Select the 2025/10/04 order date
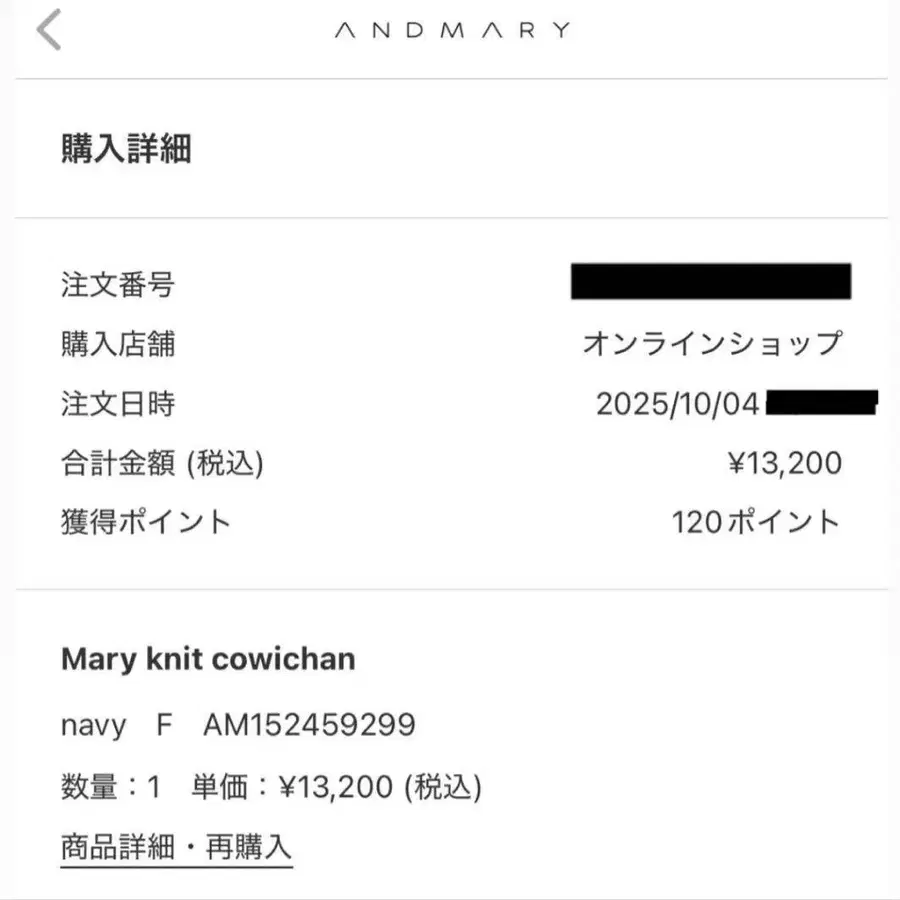This screenshot has height=900, width=900. tap(678, 404)
